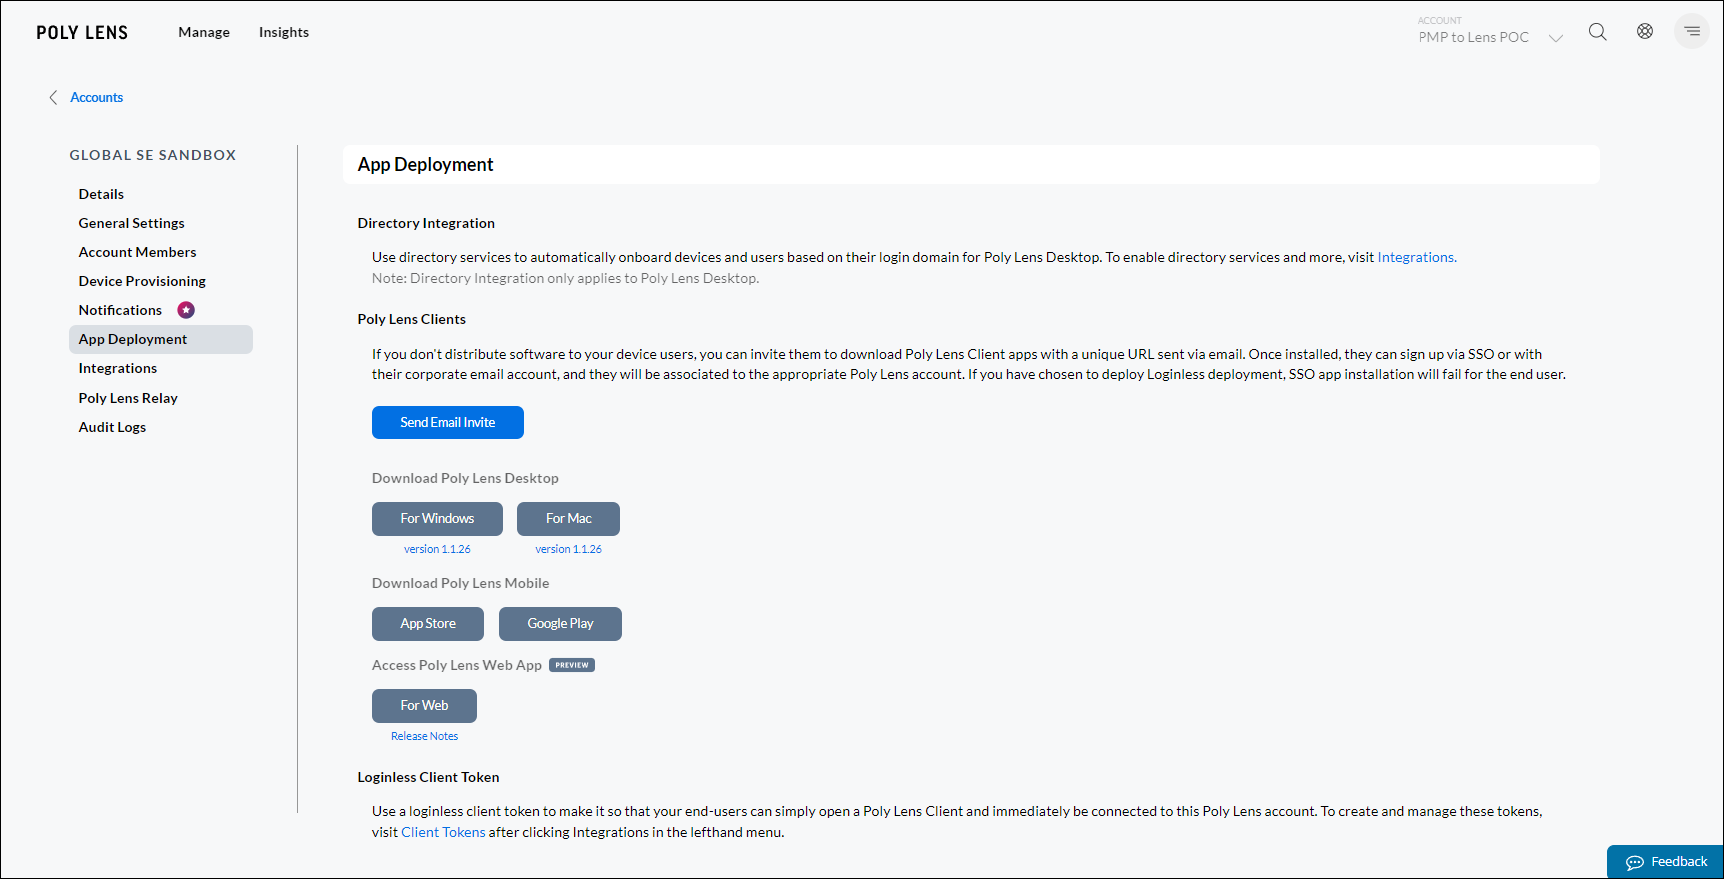
Task: Click the Feedback chat bubble icon
Action: click(1635, 862)
